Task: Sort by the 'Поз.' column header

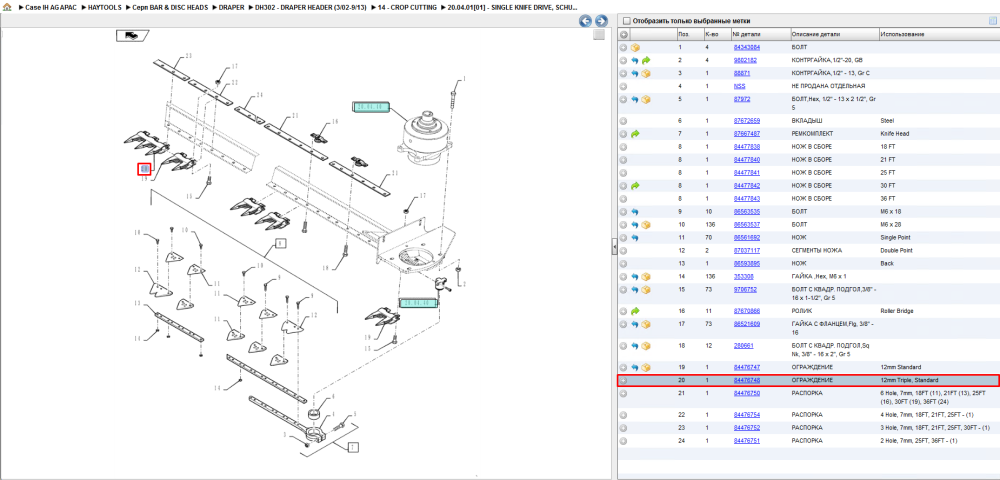Action: click(x=690, y=34)
